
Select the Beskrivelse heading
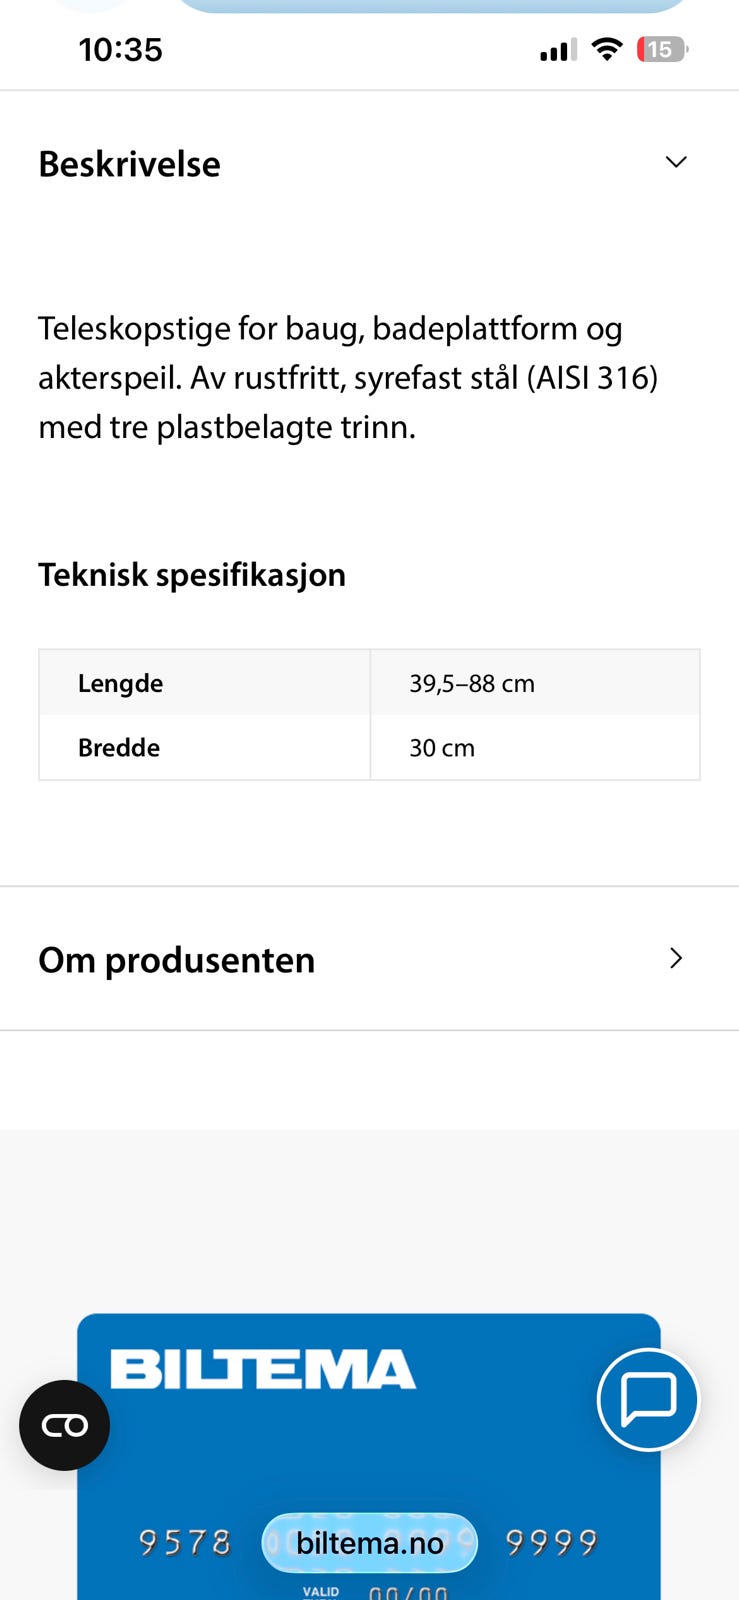pos(129,164)
